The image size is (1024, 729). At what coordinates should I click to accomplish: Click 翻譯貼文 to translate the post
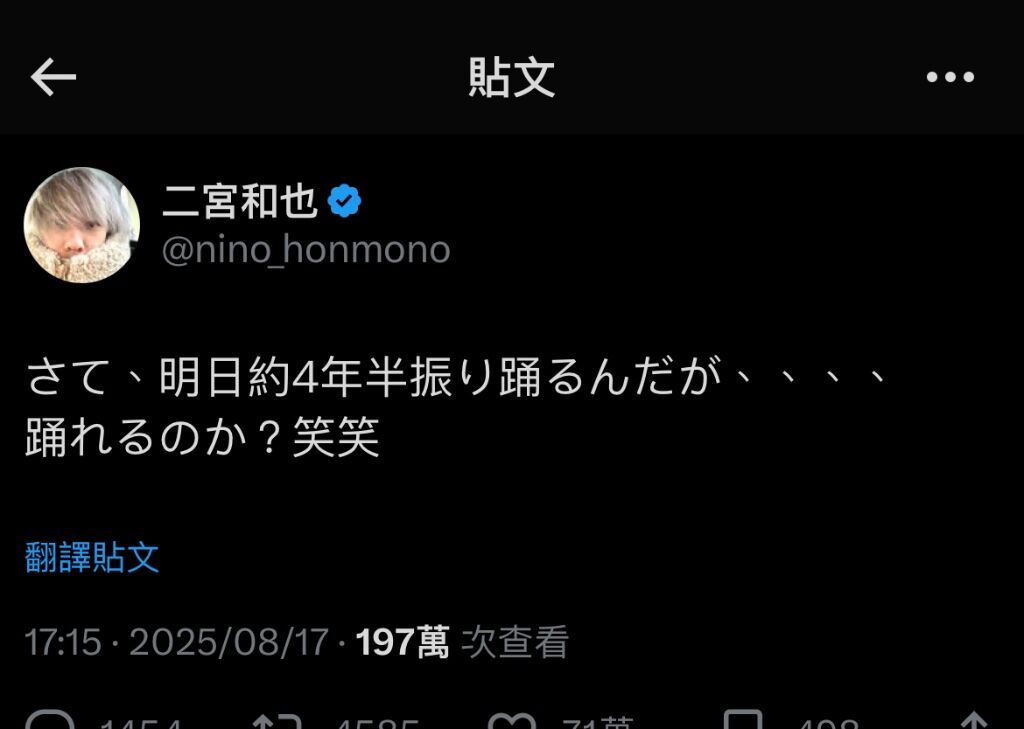point(92,558)
